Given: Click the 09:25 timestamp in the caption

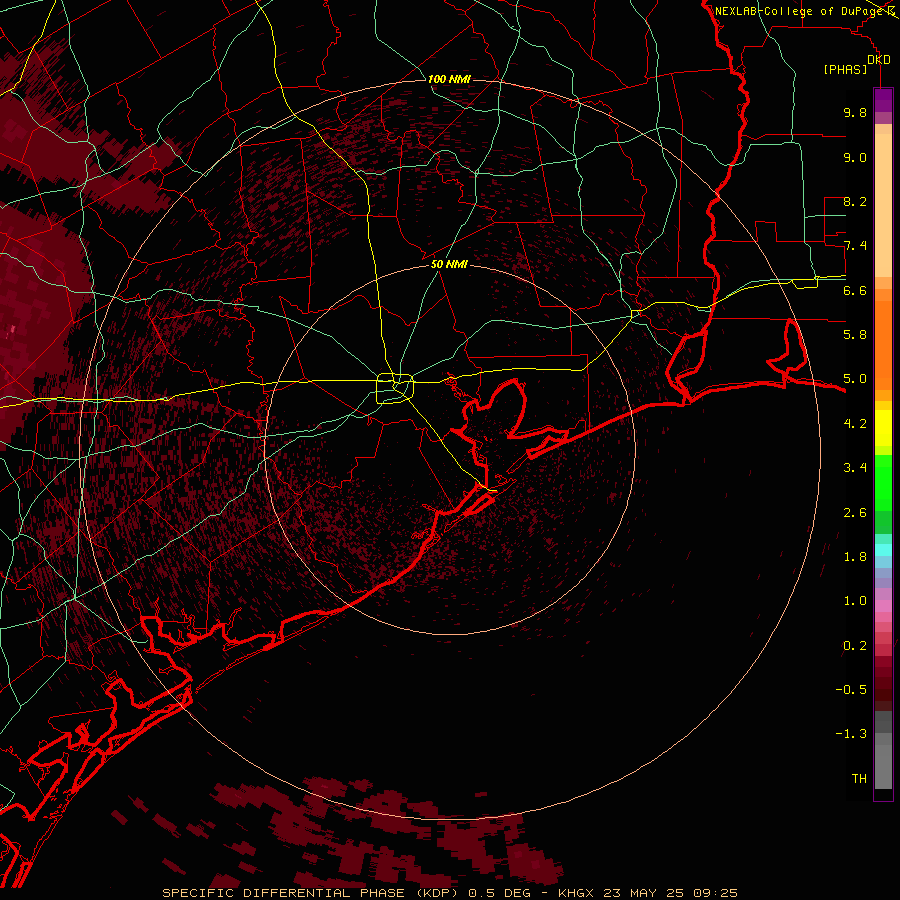Looking at the screenshot, I should 714,893.
